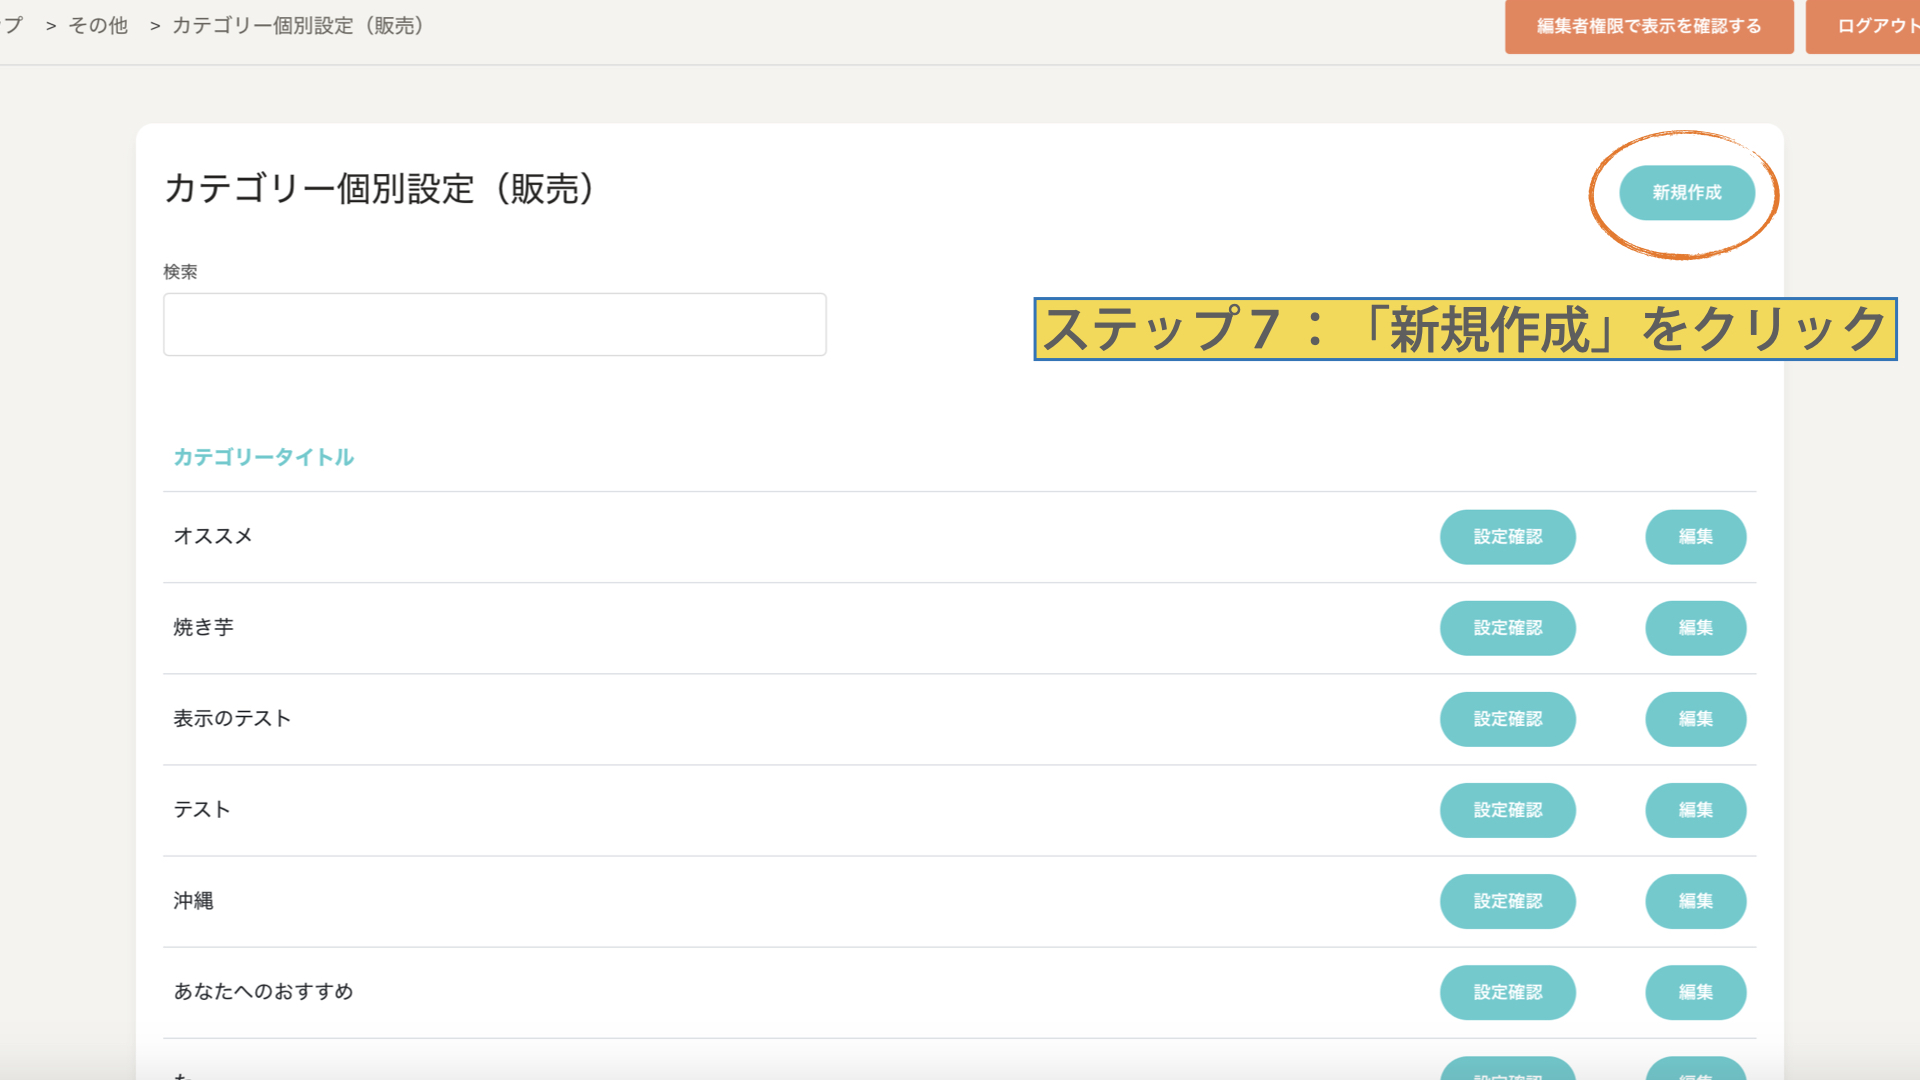Edit the オススメ category
The height and width of the screenshot is (1080, 1920).
click(x=1695, y=537)
